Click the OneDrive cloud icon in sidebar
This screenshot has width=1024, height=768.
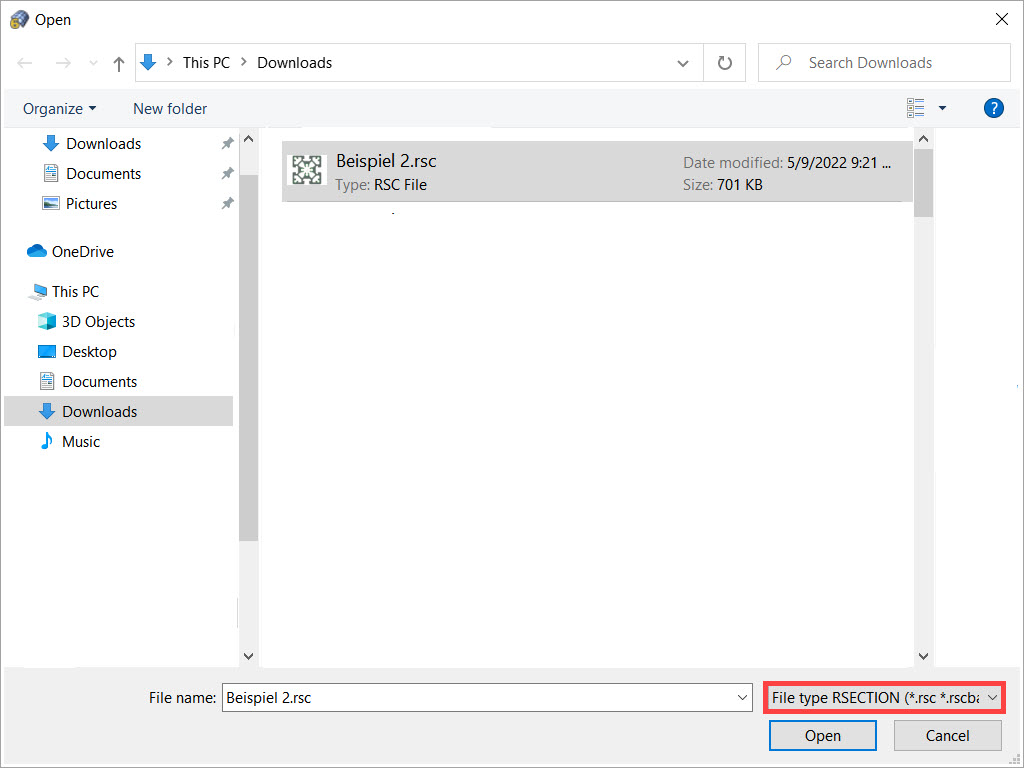pyautogui.click(x=37, y=251)
